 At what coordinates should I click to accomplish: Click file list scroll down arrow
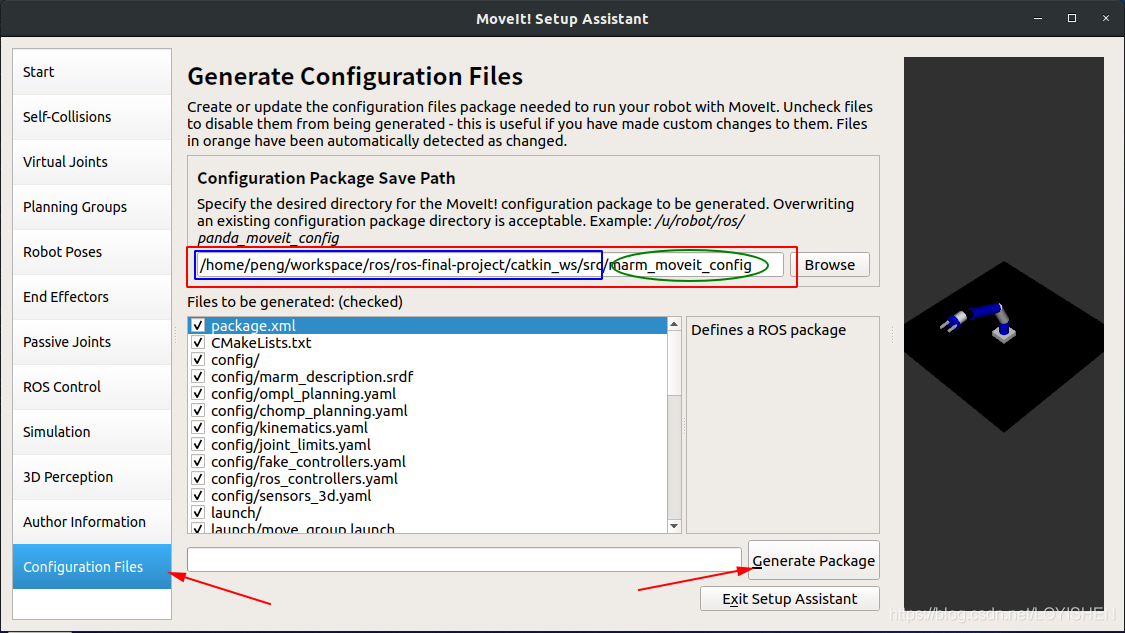click(x=674, y=526)
